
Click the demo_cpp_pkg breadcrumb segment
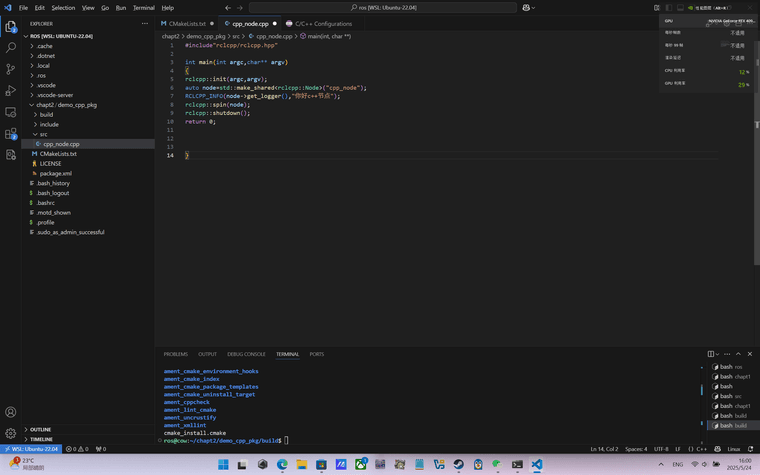(x=206, y=36)
